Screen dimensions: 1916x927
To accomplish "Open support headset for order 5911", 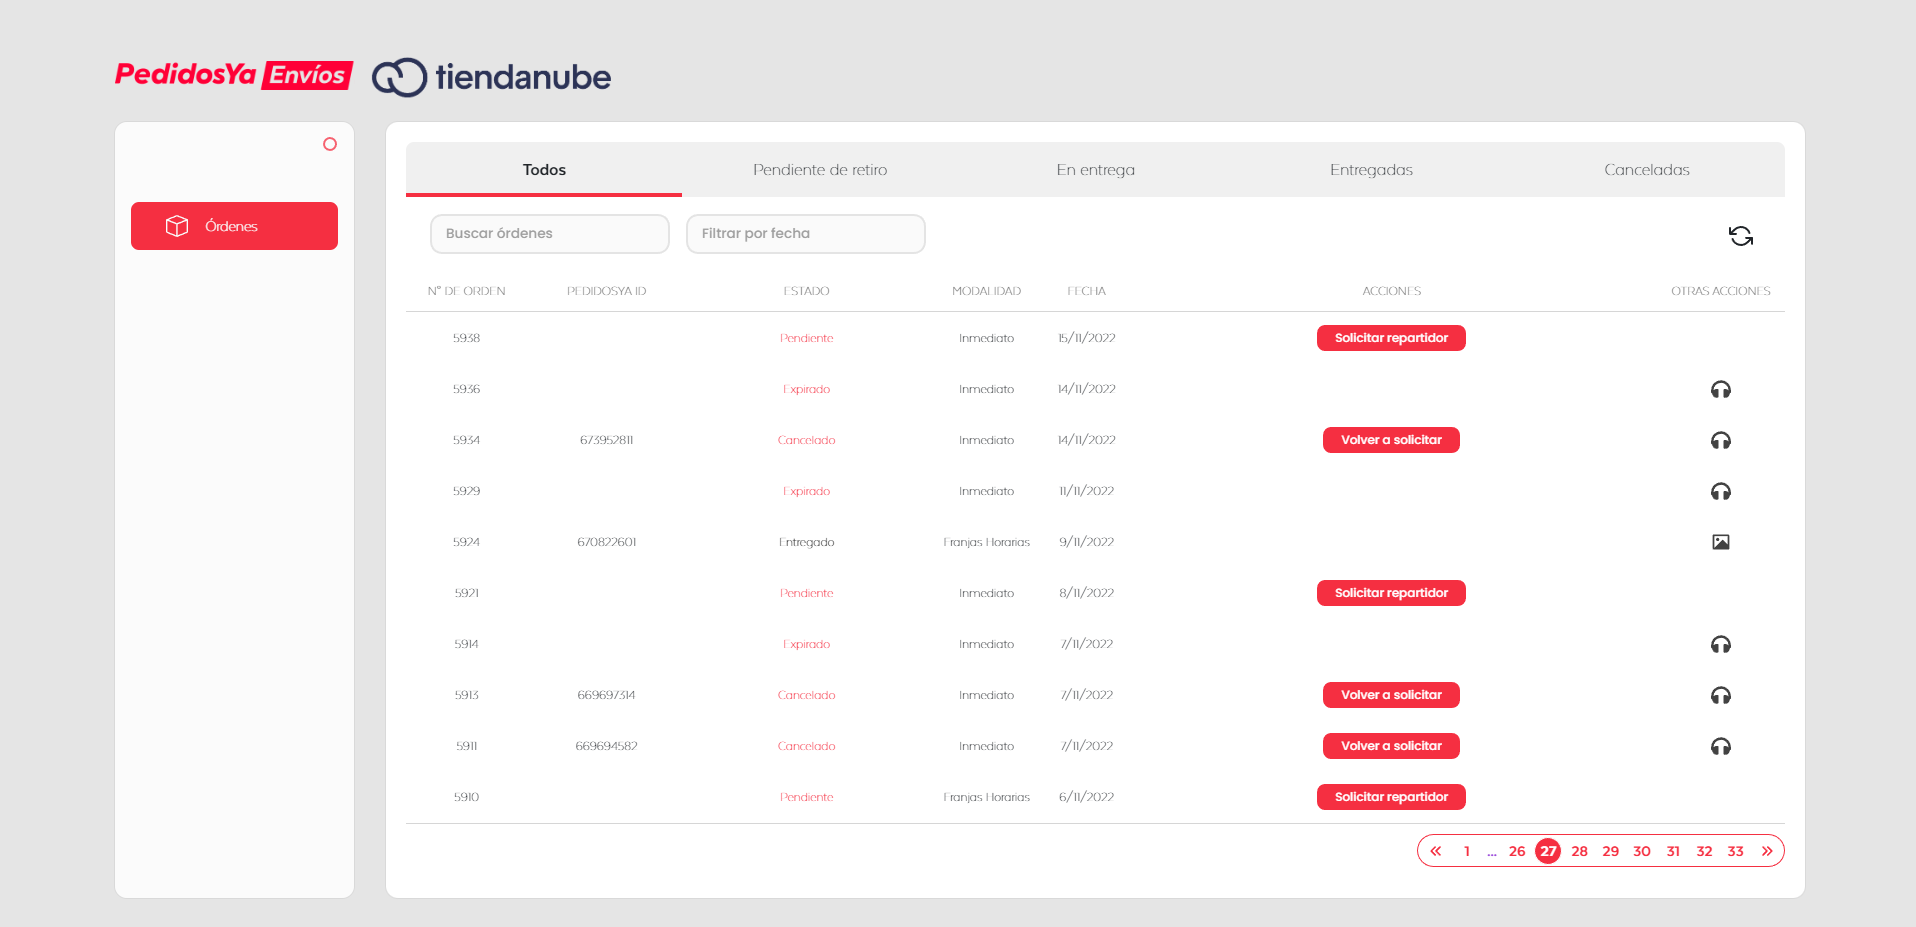I will coord(1720,746).
